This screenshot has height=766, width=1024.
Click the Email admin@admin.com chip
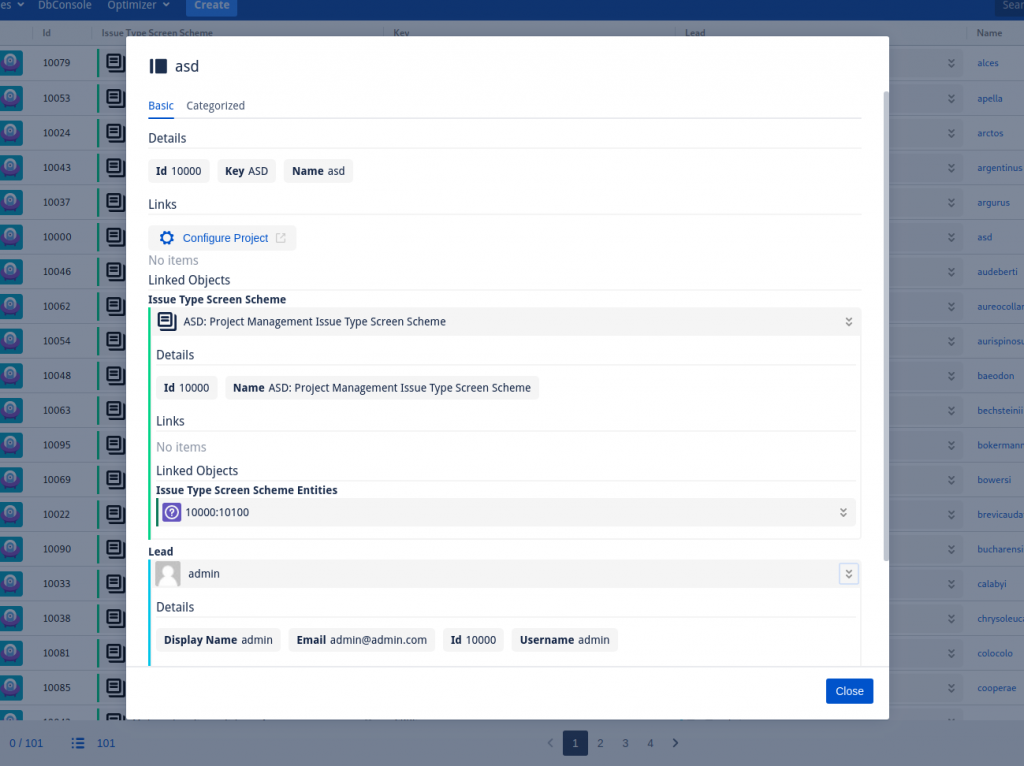[x=362, y=640]
